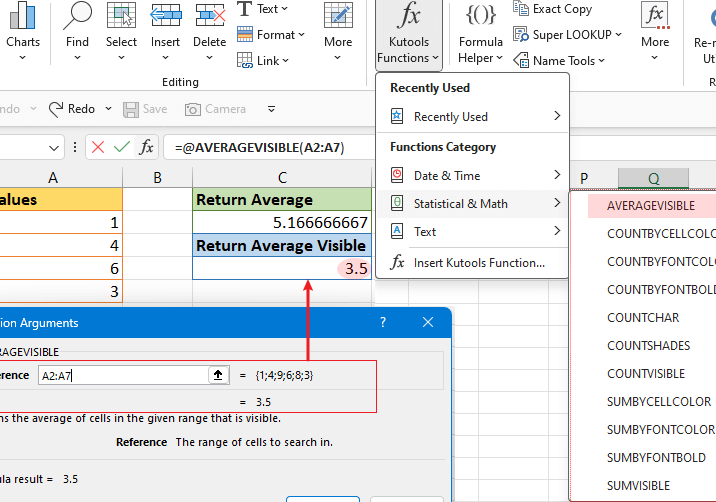
Task: Open the Super LOOKUP menu
Action: (568, 35)
